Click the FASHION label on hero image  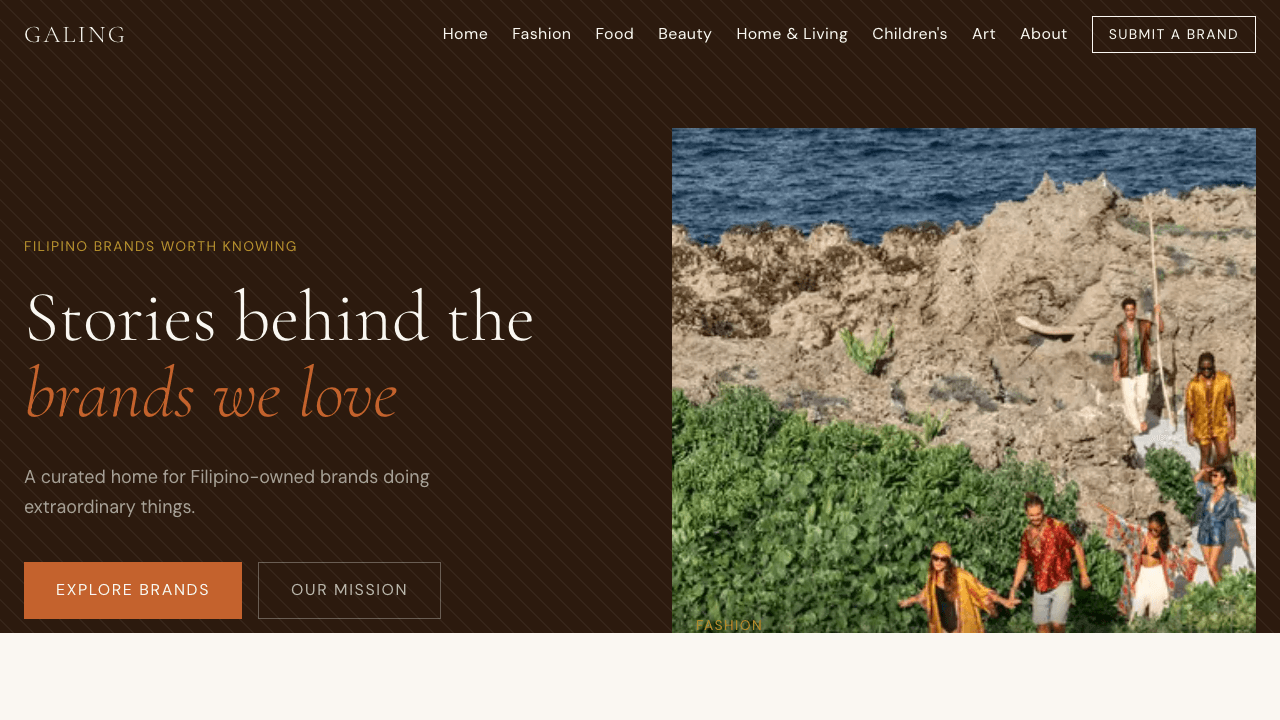(x=729, y=625)
